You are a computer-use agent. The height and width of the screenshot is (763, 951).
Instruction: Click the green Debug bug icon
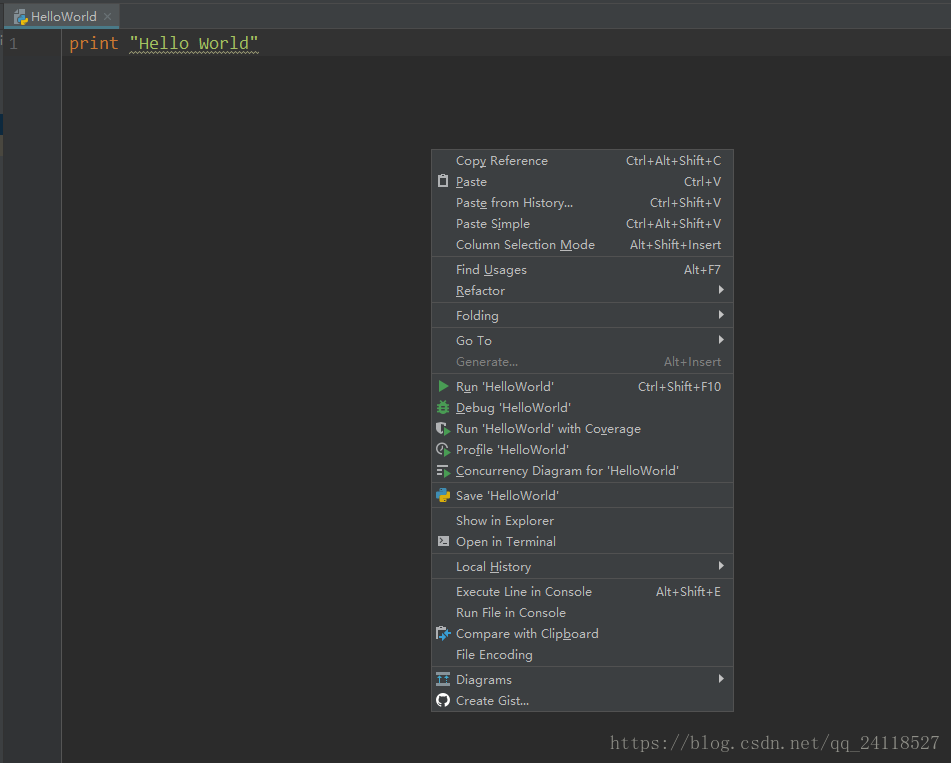coord(443,408)
